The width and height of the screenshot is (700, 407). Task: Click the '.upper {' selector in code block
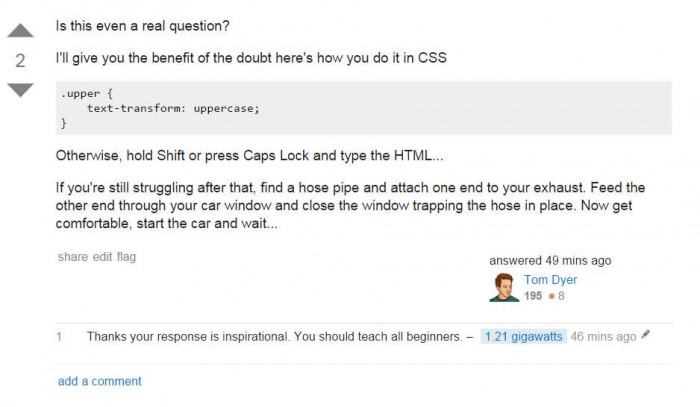(87, 94)
